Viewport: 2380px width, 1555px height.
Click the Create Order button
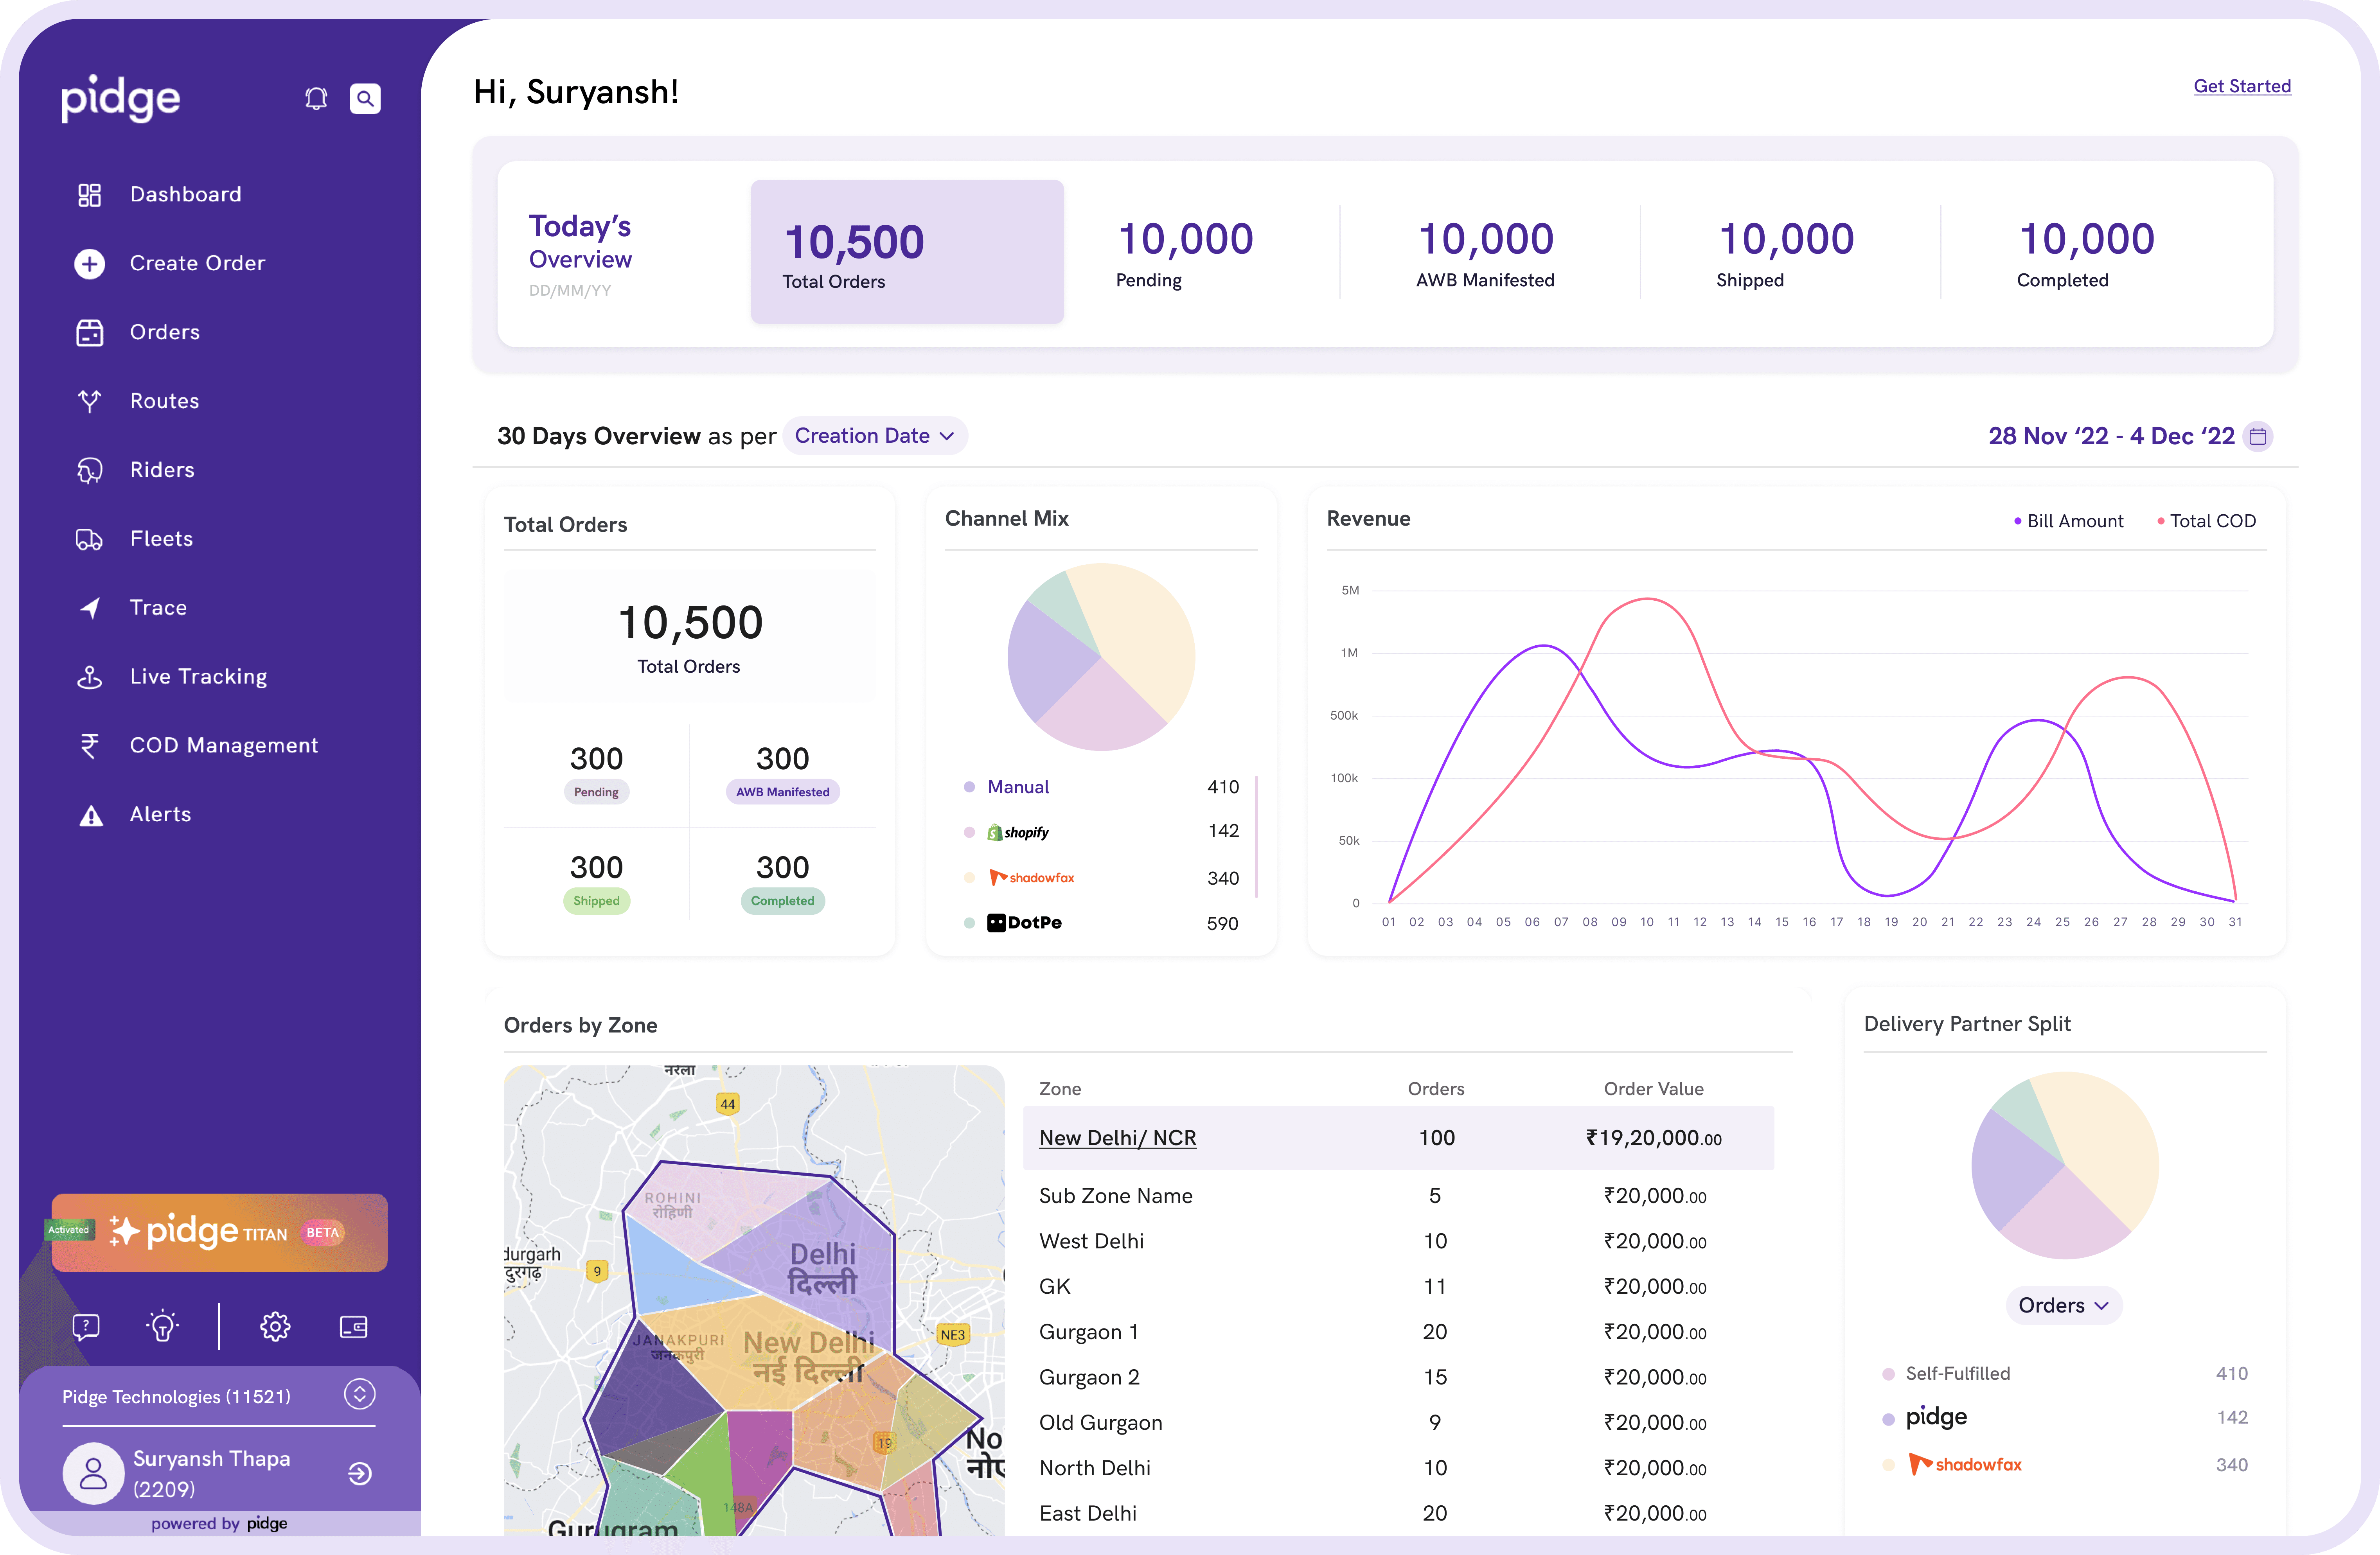[197, 263]
